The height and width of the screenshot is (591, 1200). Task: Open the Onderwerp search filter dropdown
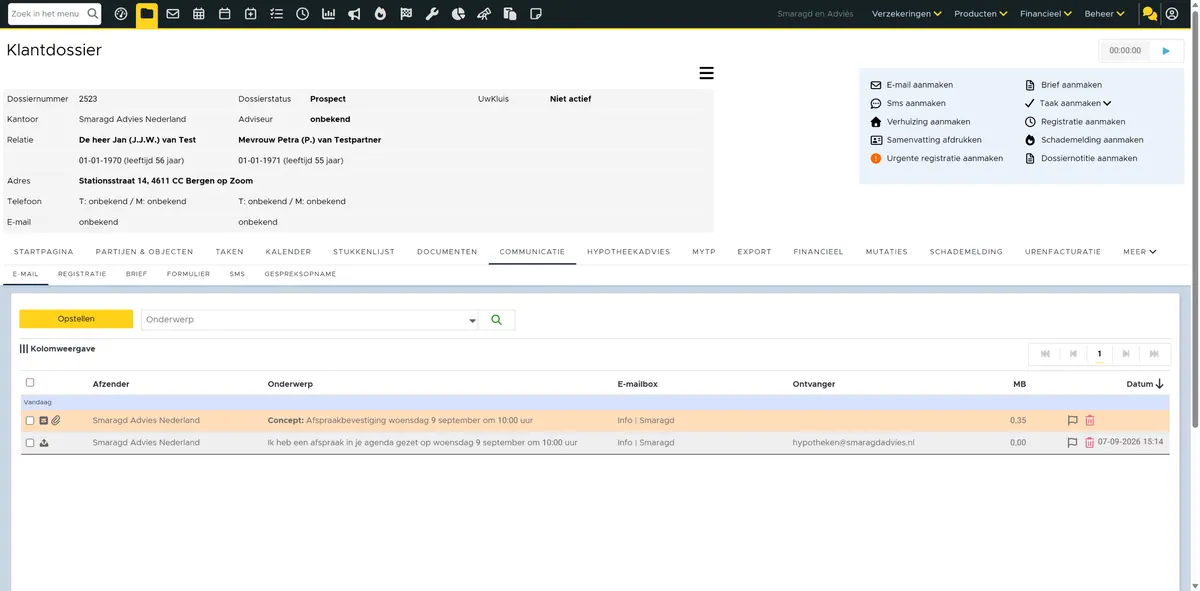point(473,321)
